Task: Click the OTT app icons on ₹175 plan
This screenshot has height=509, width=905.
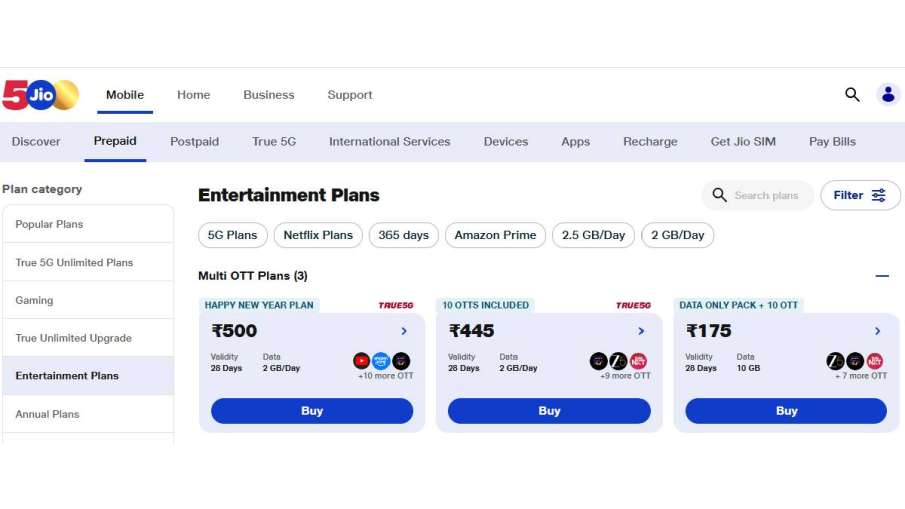Action: [x=855, y=361]
